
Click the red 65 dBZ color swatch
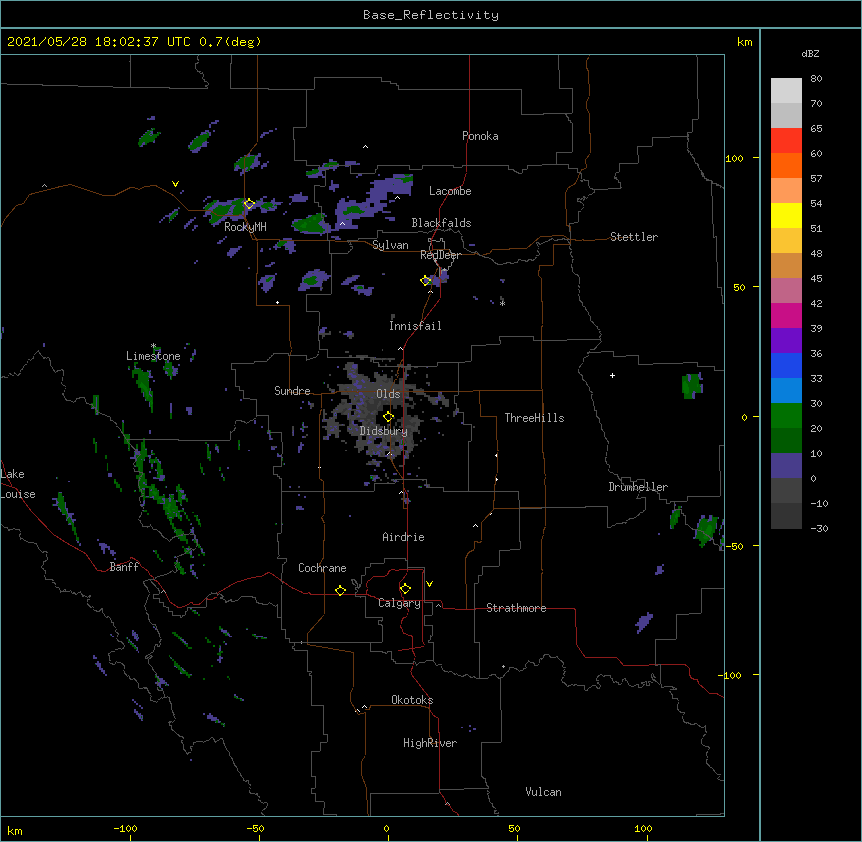[x=786, y=140]
